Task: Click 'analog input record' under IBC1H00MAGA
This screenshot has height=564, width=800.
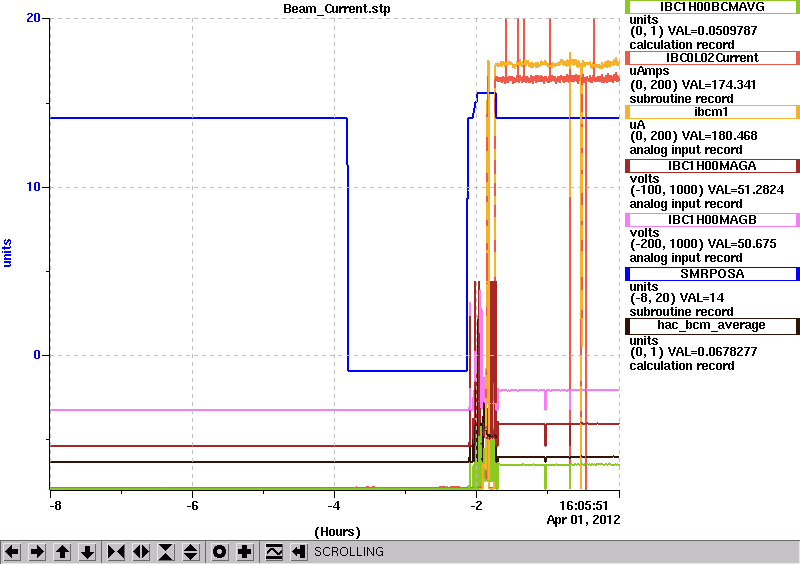Action: coord(686,204)
